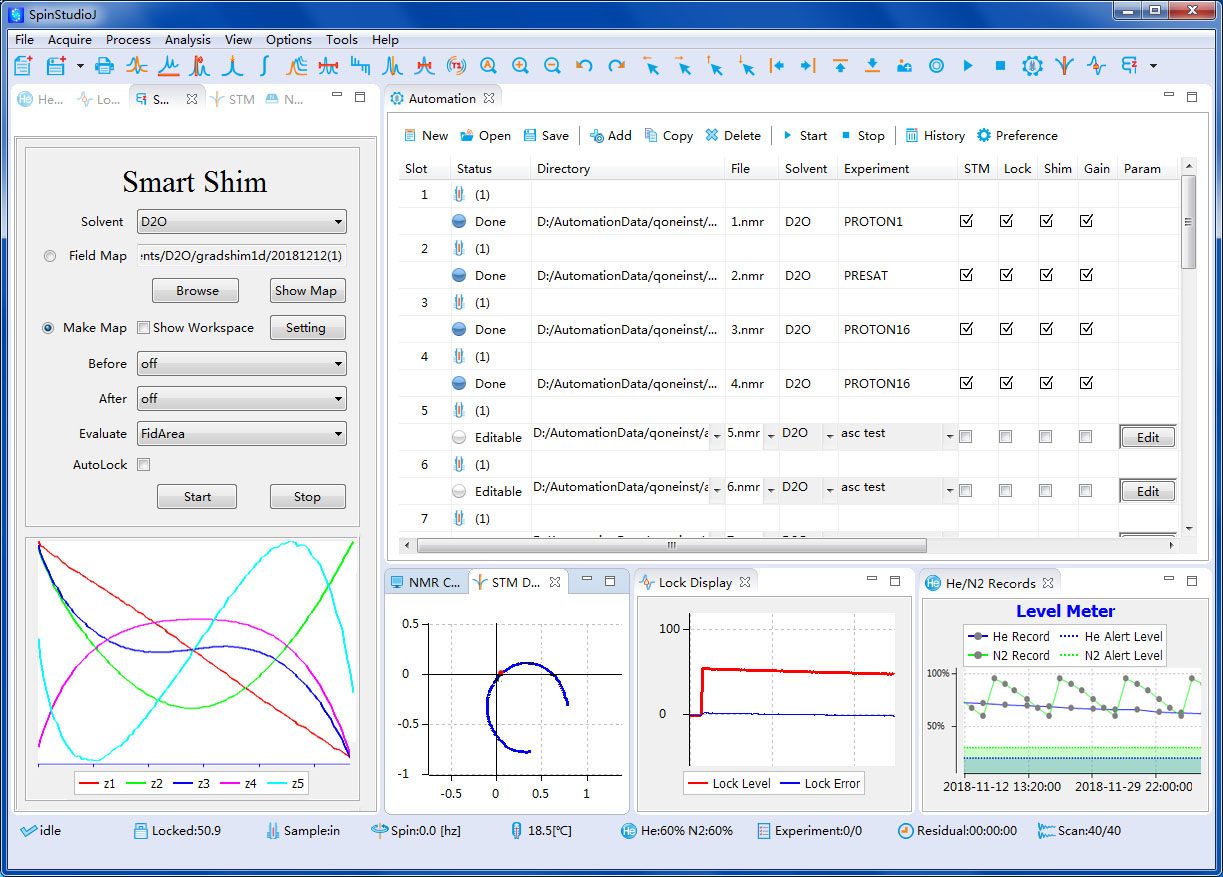Click the blue stop square in toolbar
This screenshot has height=877, width=1223.
(1000, 66)
